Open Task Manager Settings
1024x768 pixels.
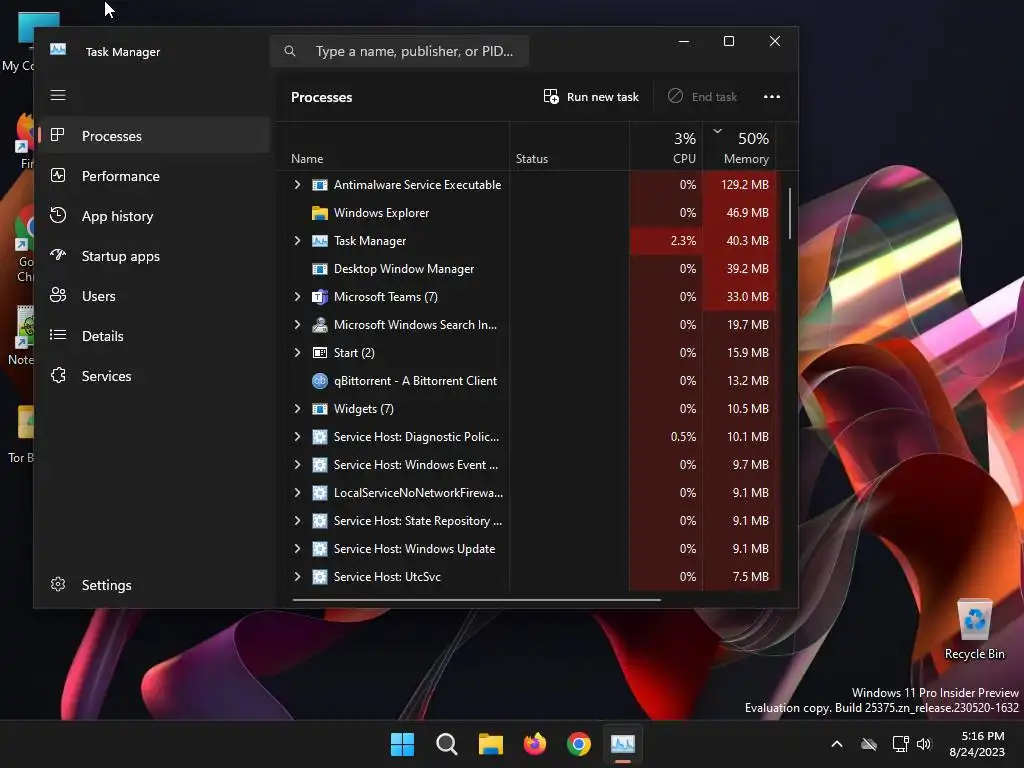pos(154,584)
